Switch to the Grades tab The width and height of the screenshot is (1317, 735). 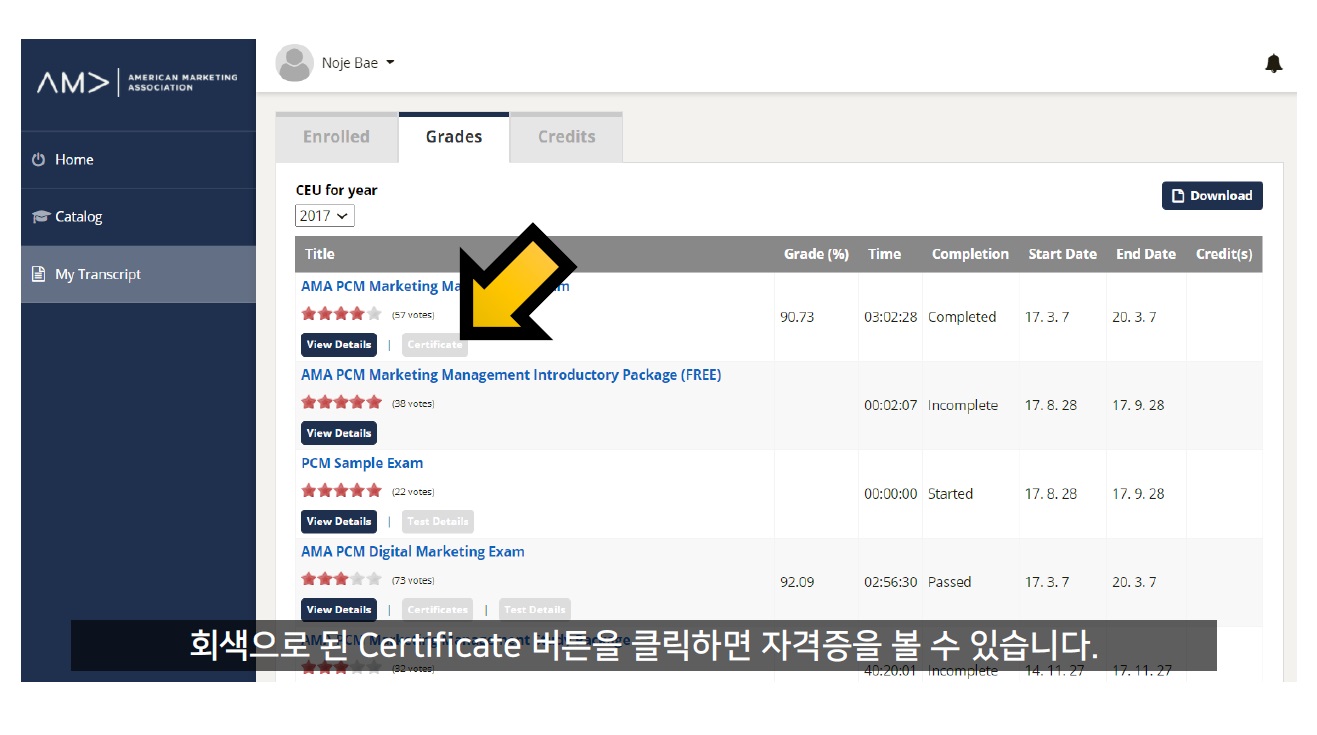click(454, 137)
